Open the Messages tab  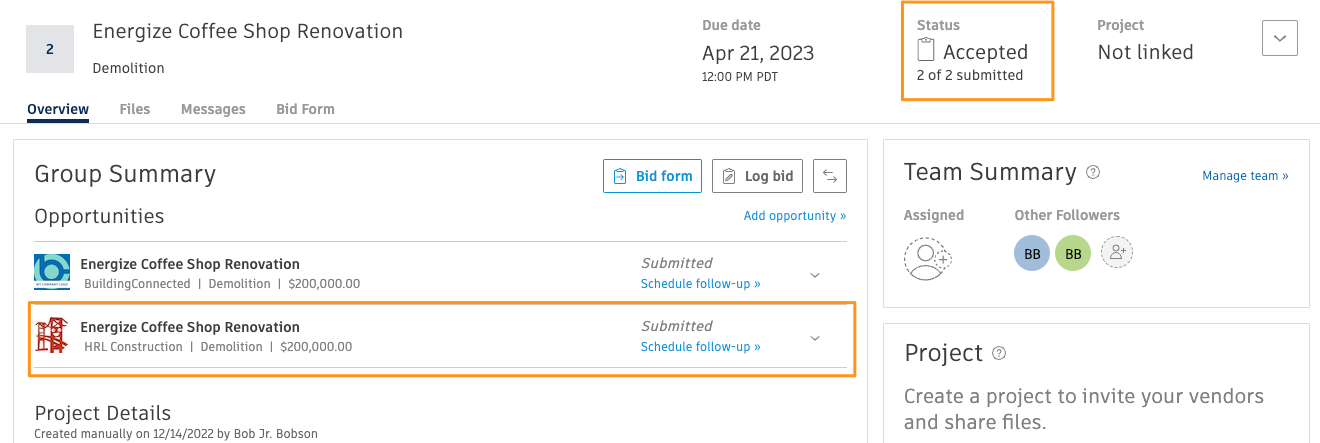pos(213,109)
